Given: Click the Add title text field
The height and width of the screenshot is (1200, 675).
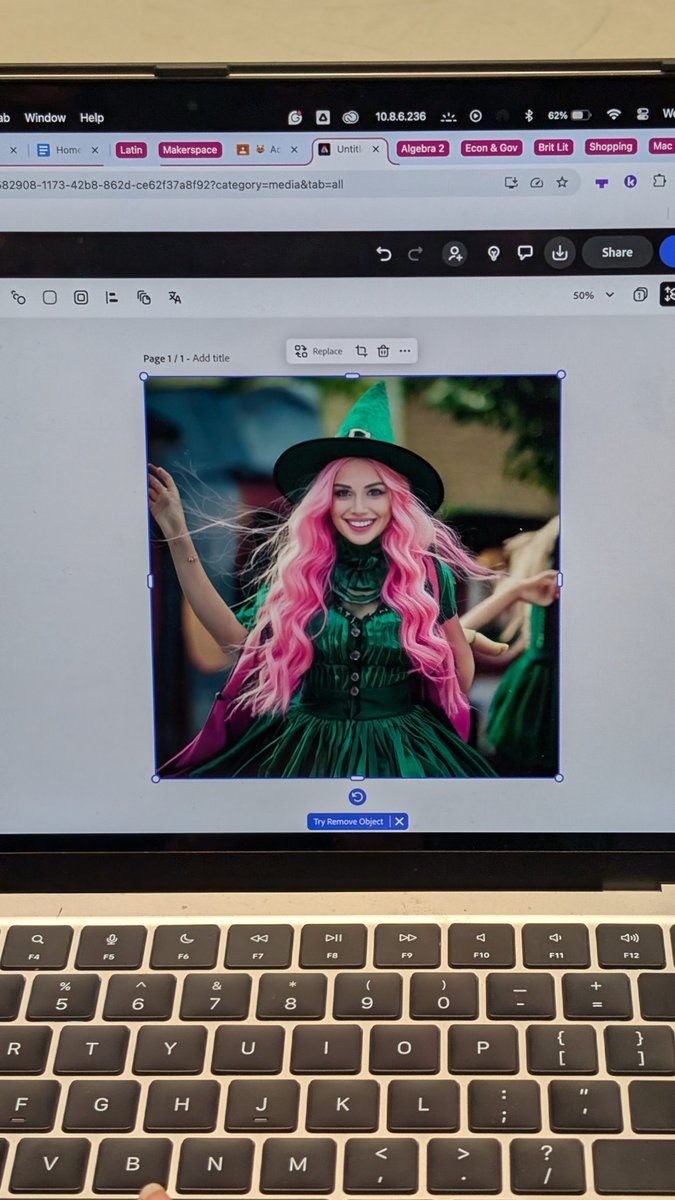Looking at the screenshot, I should point(211,358).
